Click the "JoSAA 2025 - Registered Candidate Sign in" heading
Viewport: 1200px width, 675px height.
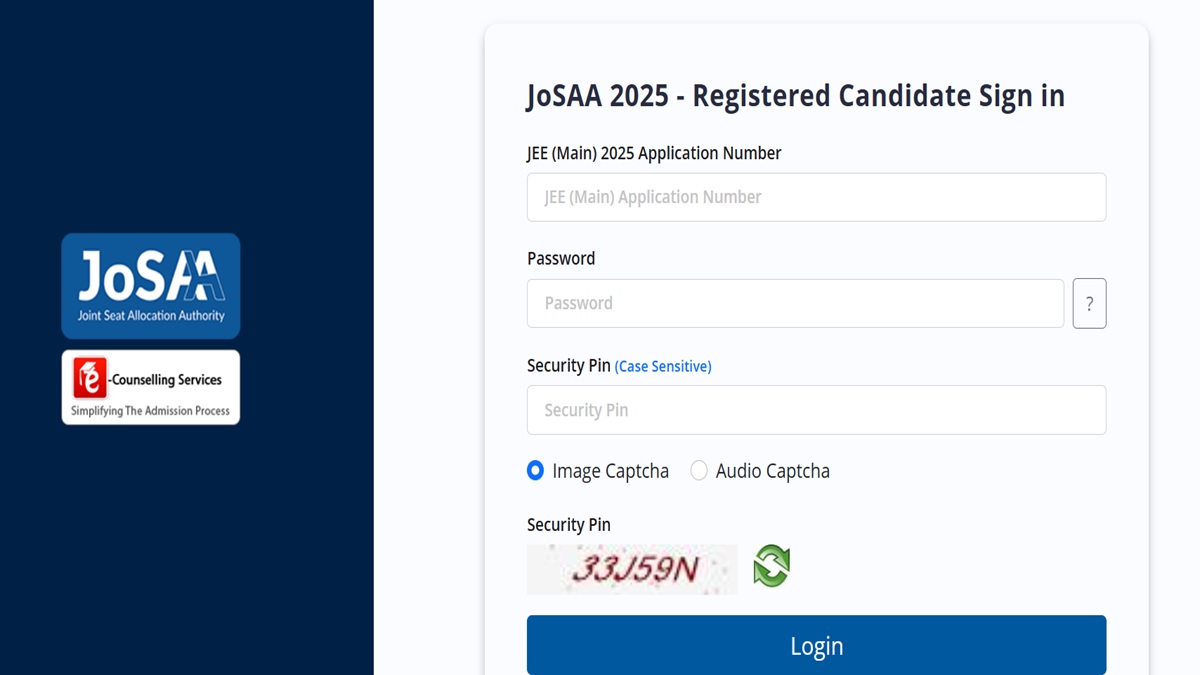tap(796, 96)
